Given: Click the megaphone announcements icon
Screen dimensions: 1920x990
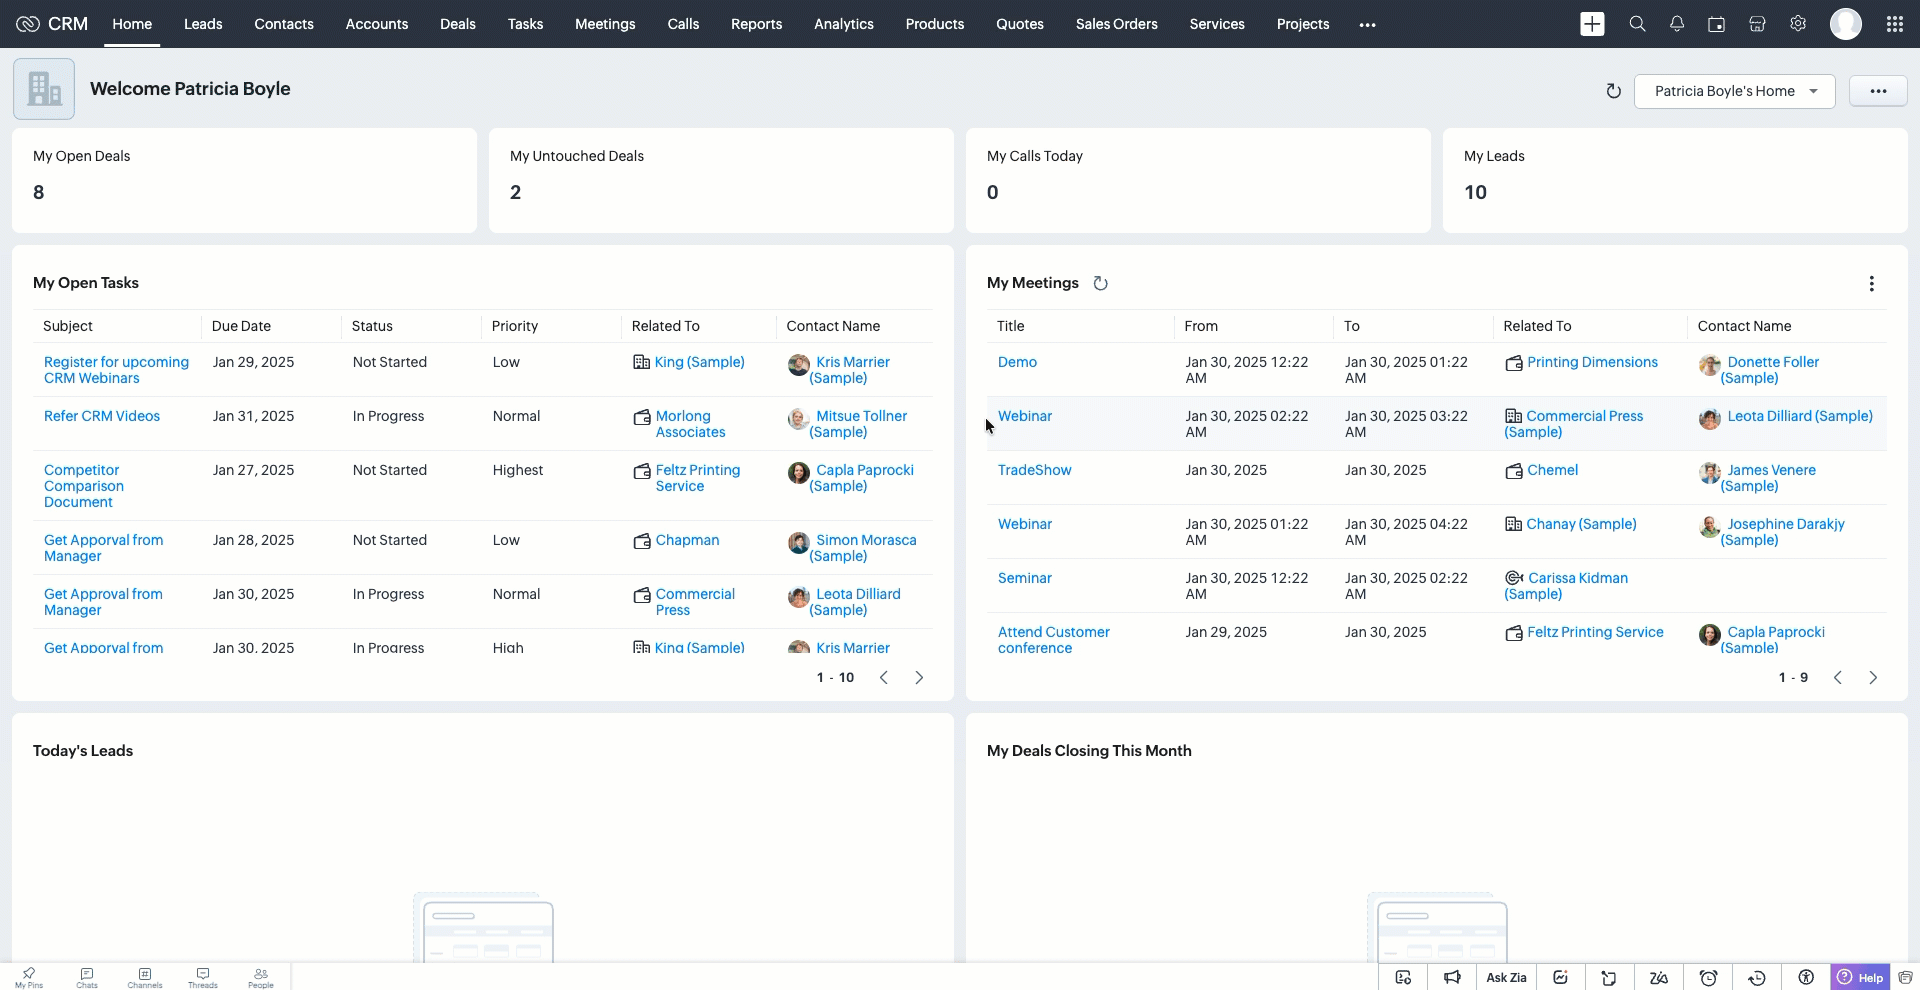Looking at the screenshot, I should tap(1452, 977).
